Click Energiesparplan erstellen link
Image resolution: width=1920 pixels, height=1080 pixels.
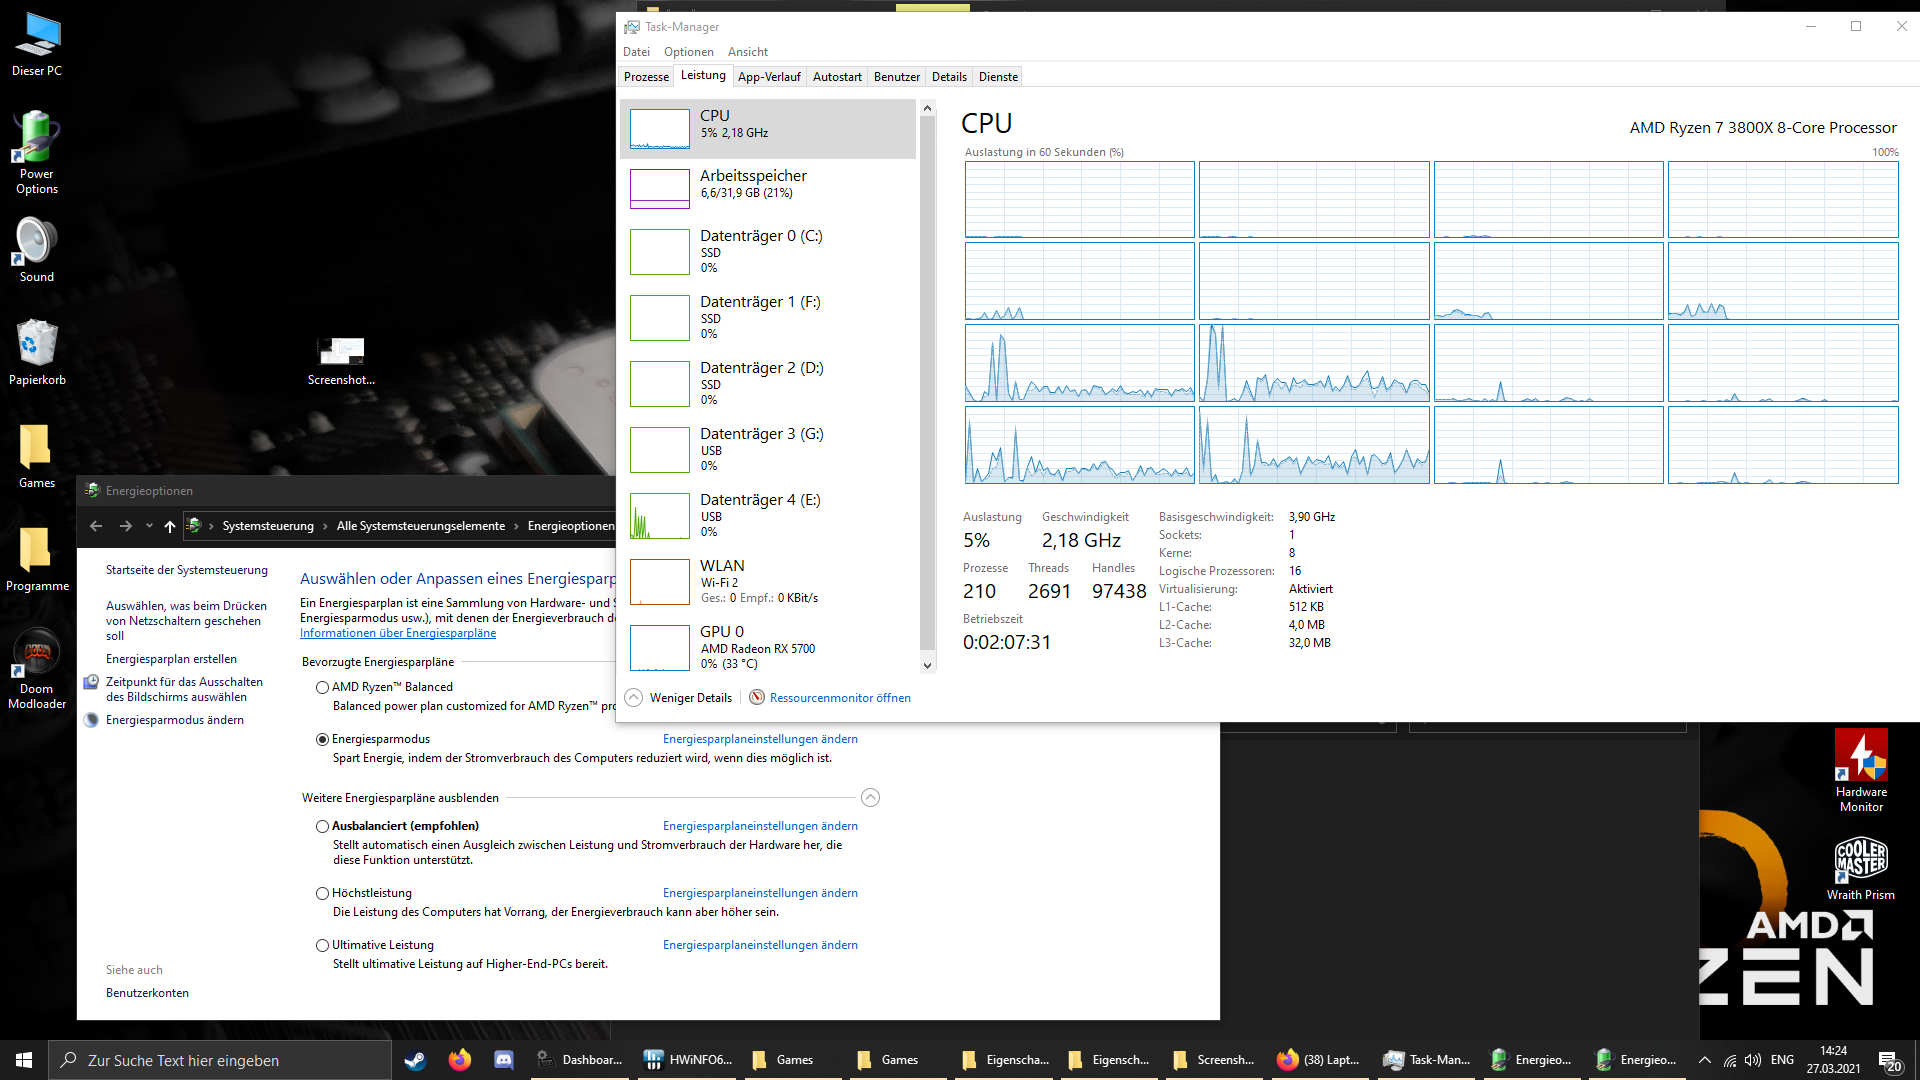pos(171,659)
